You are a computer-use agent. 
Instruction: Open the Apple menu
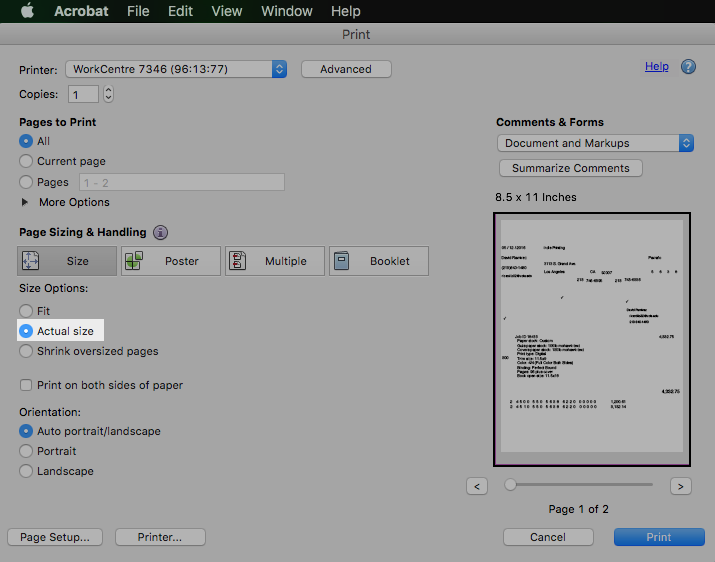[x=27, y=10]
